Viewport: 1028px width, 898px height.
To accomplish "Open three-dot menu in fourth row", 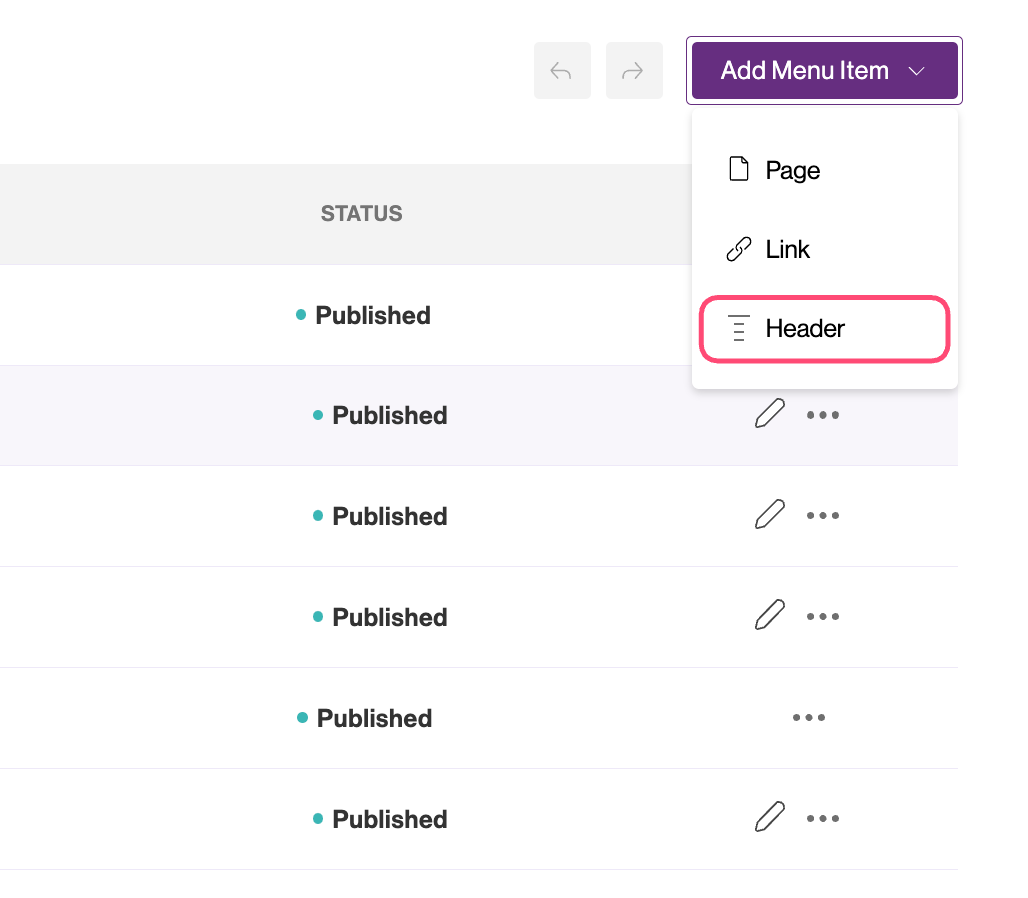I will tap(823, 617).
